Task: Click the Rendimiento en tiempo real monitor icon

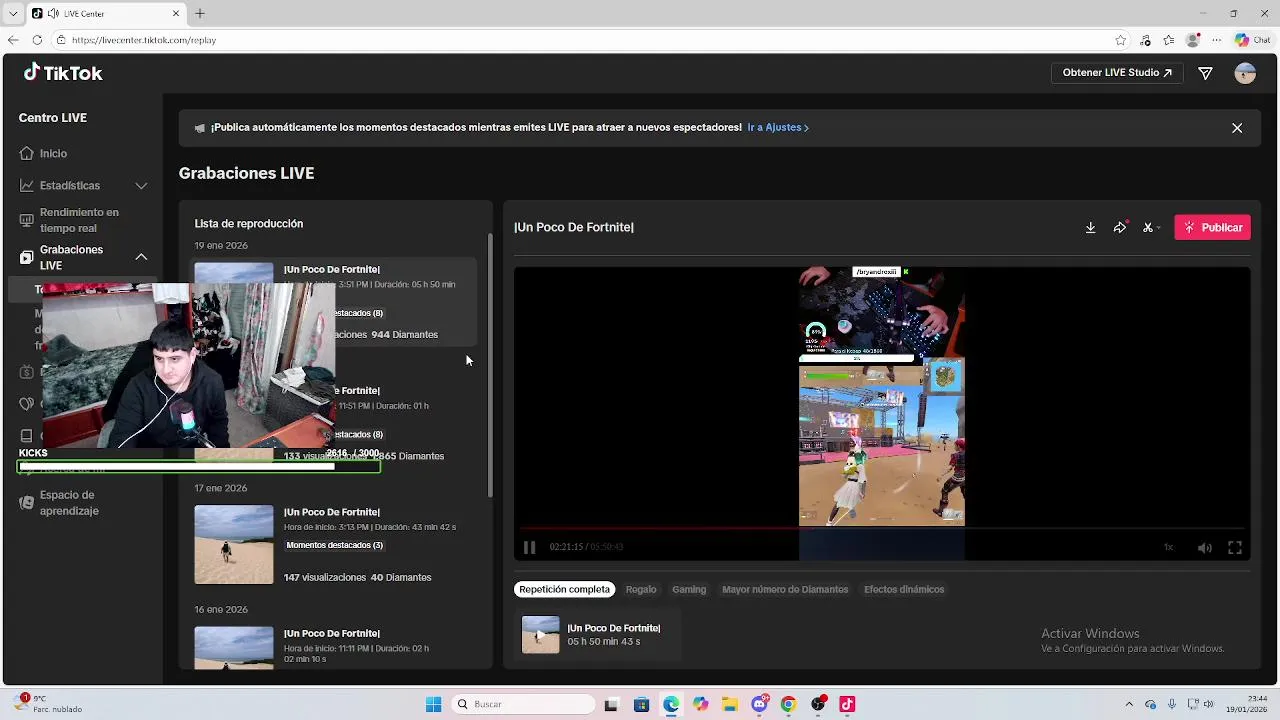Action: 26,220
